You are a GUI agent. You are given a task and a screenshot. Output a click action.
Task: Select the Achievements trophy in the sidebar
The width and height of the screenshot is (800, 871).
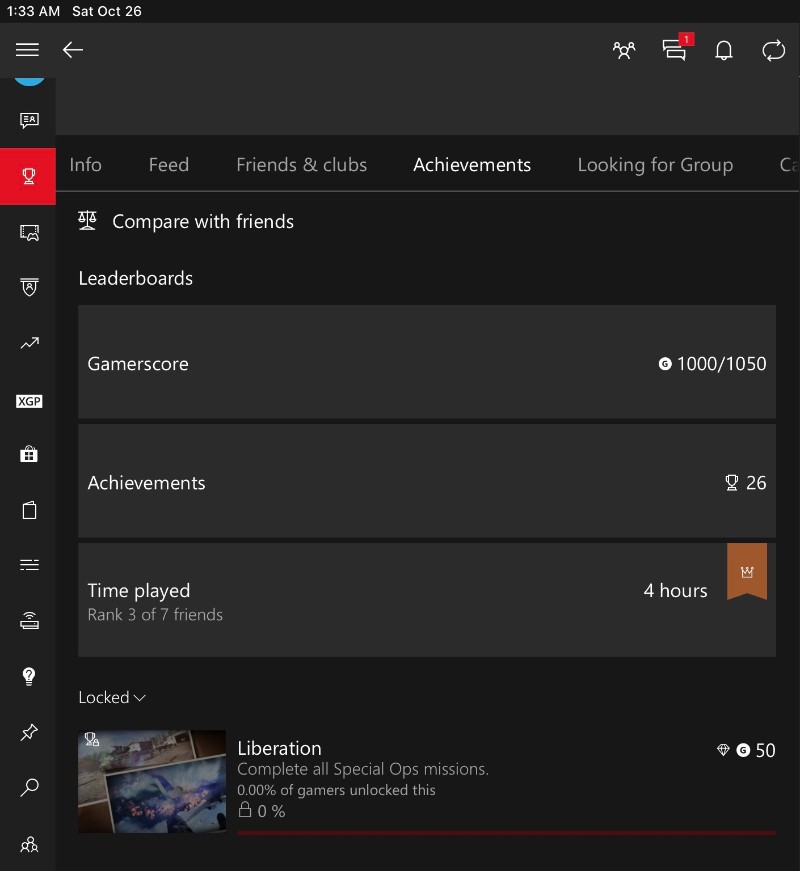[x=28, y=177]
